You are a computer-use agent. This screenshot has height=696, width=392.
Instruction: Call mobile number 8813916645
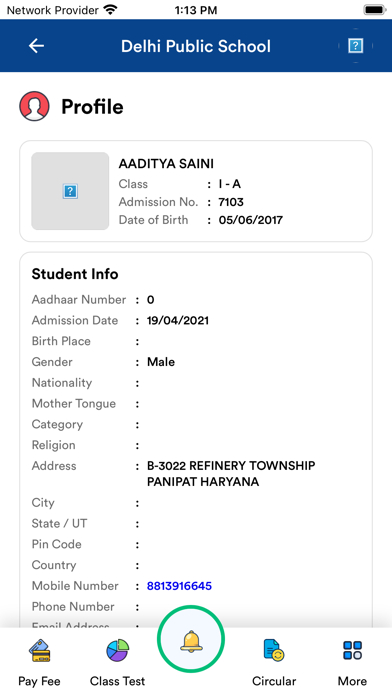pos(179,586)
